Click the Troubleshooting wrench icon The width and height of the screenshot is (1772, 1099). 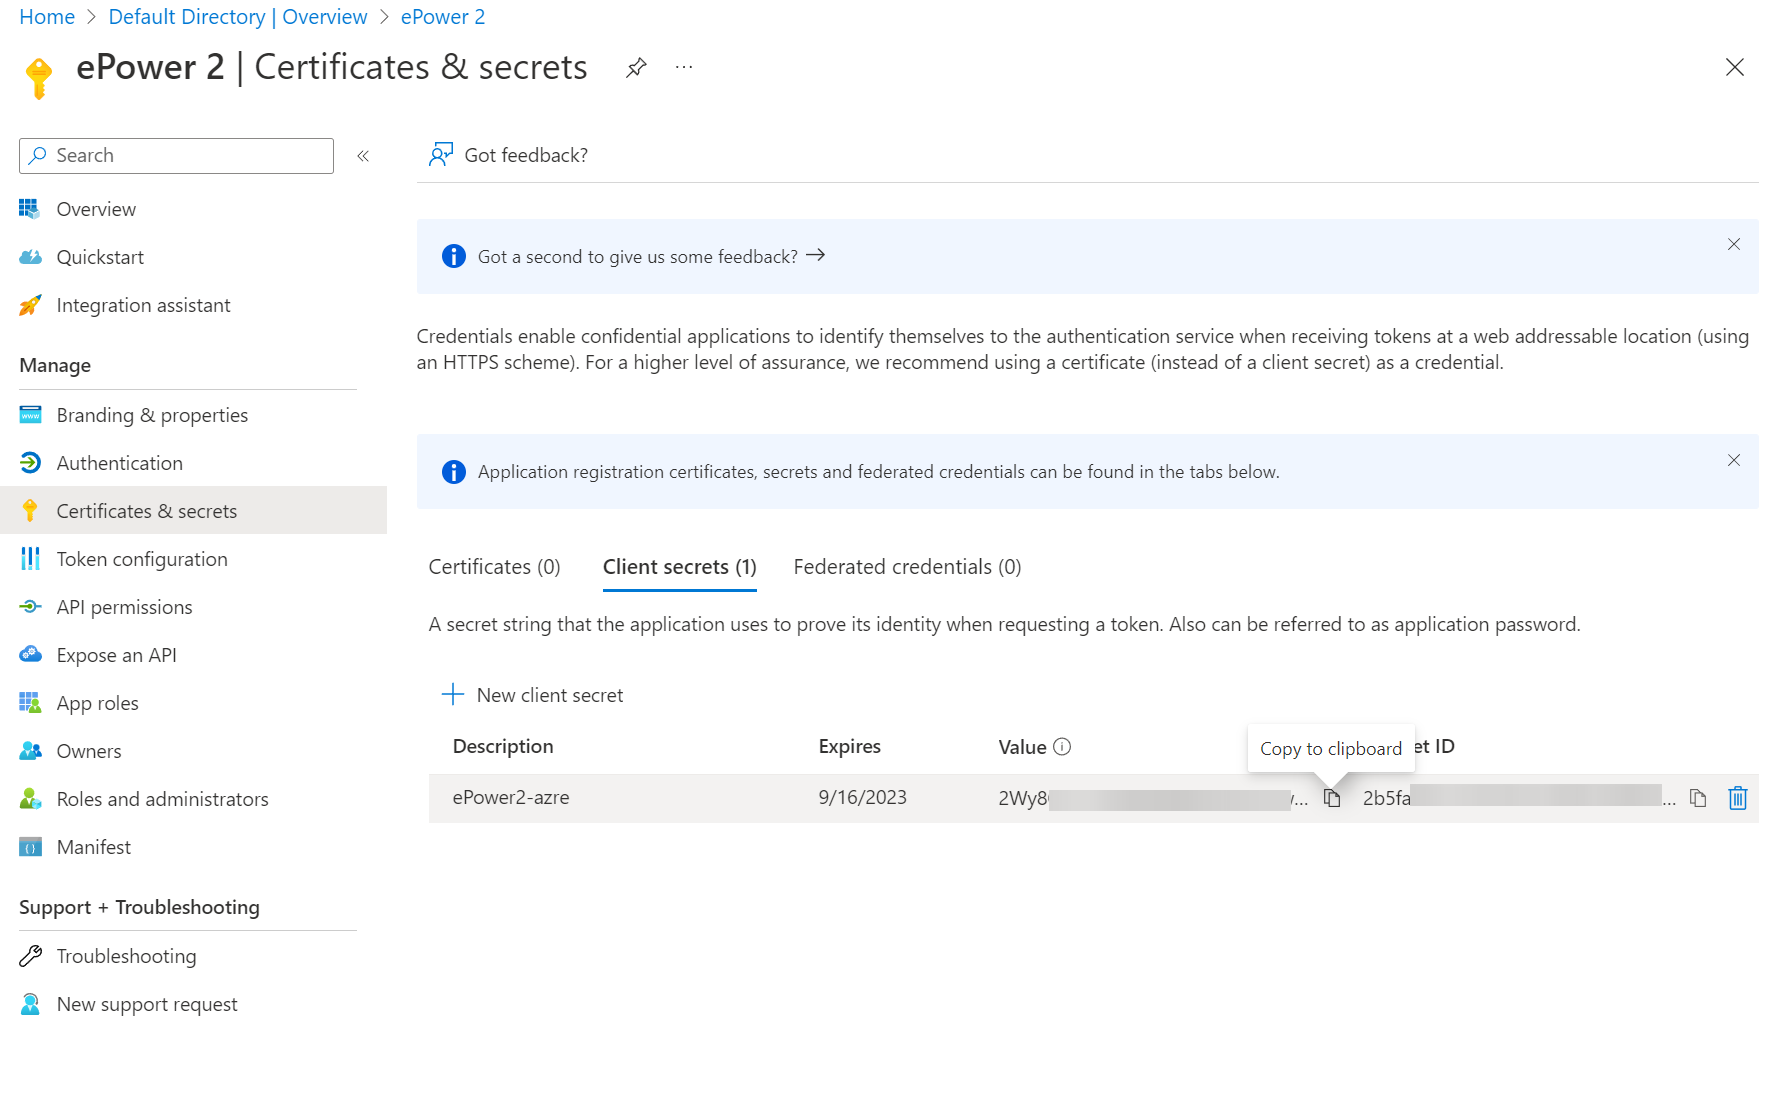tap(30, 956)
